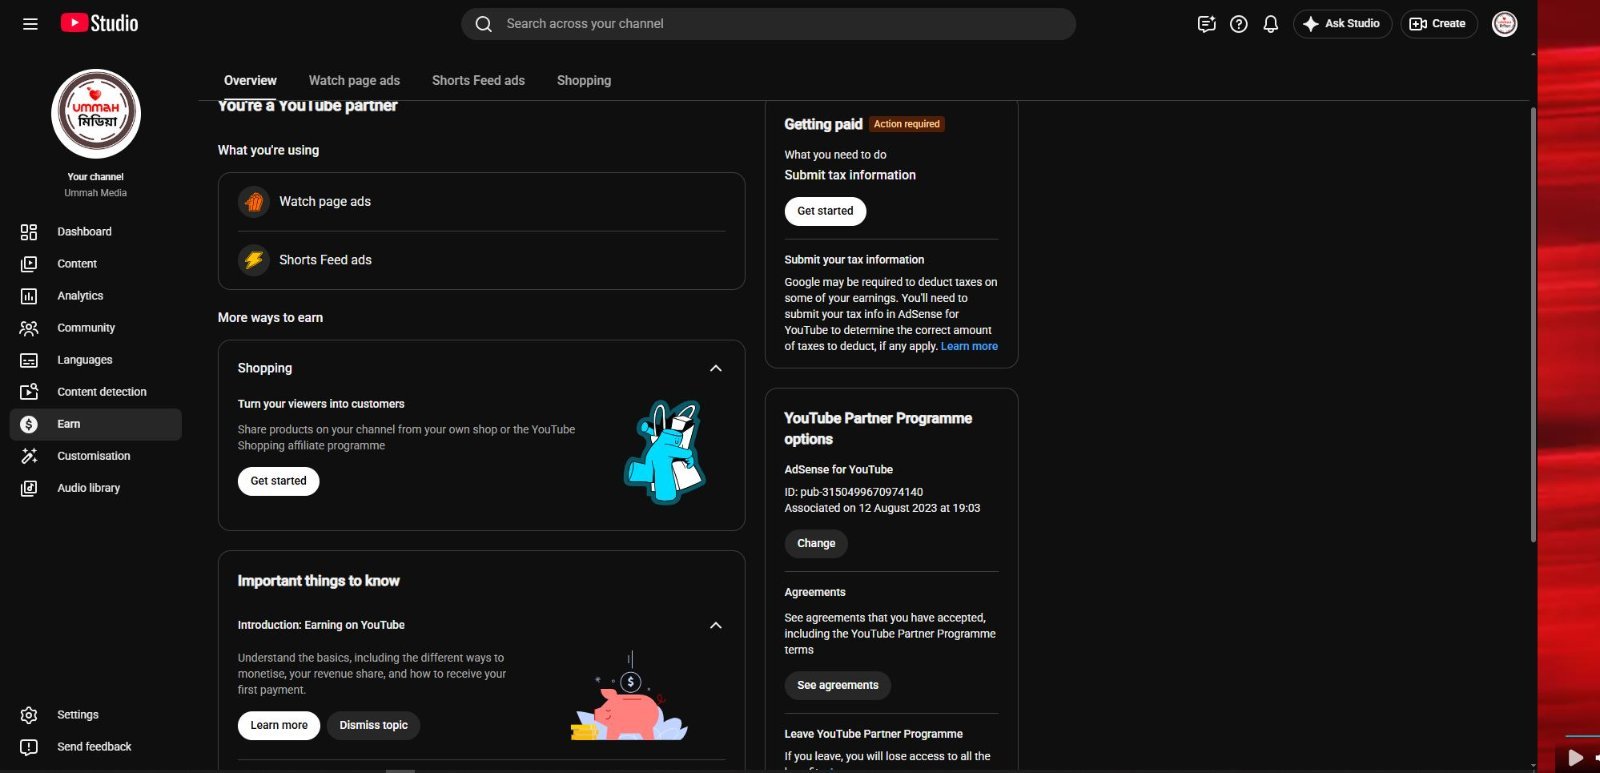Open the Shorts Feed ads row
Viewport: 1600px width, 773px height.
tap(482, 260)
